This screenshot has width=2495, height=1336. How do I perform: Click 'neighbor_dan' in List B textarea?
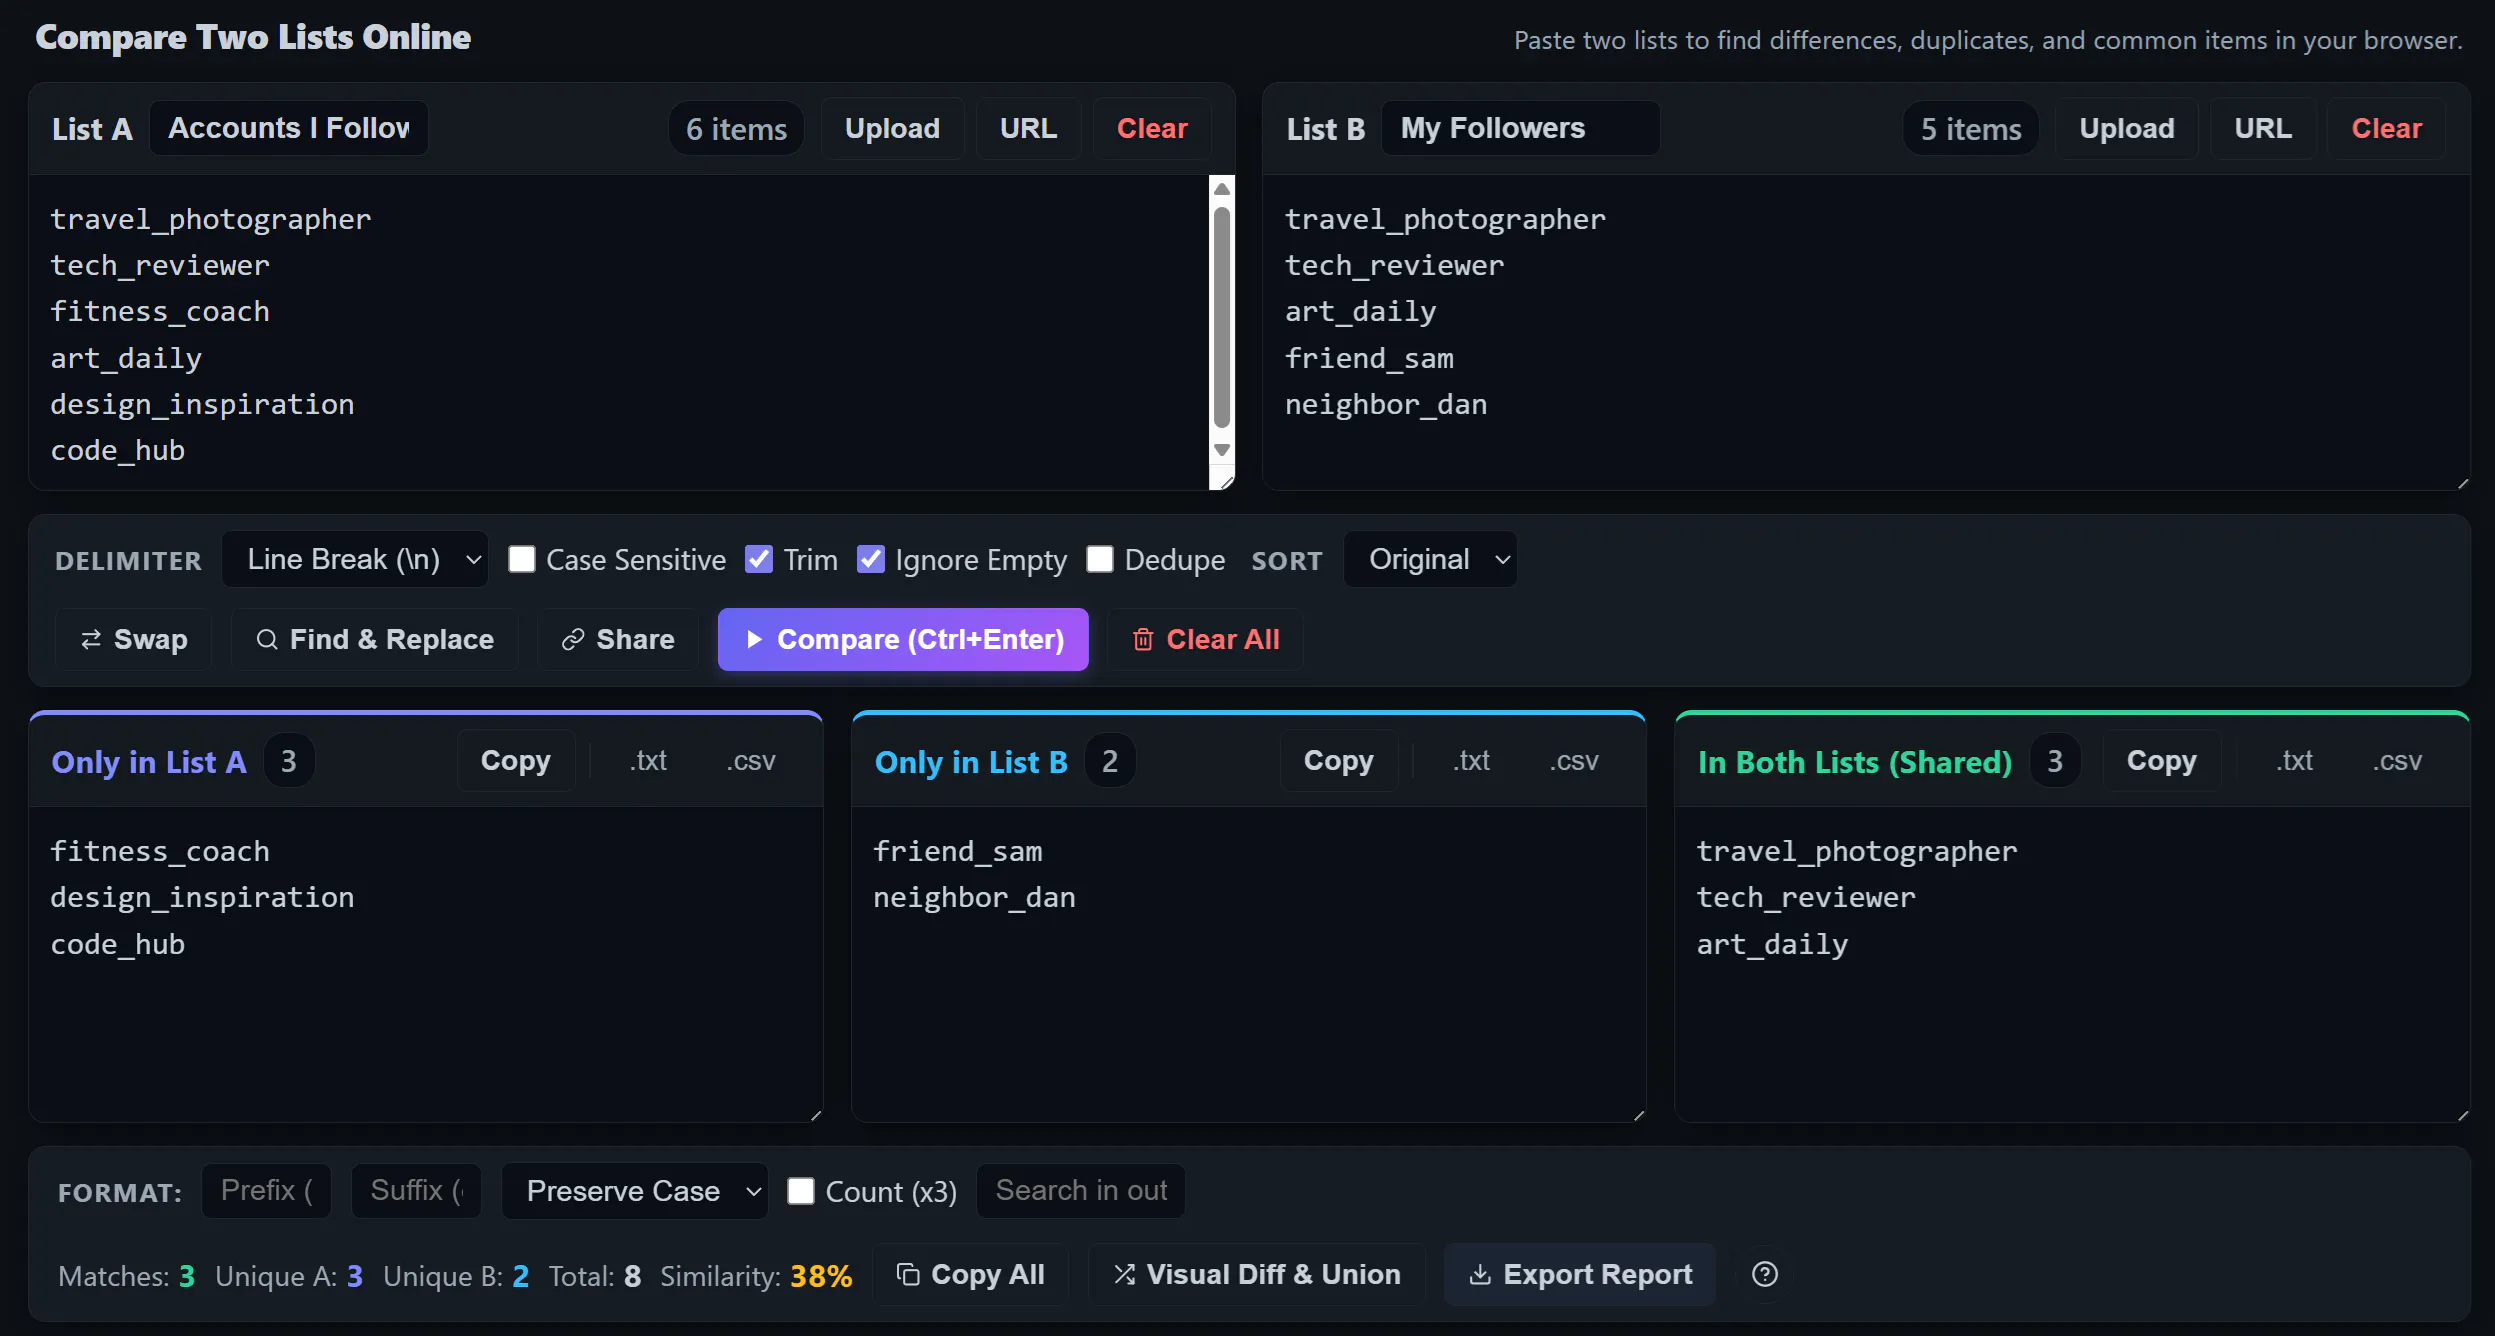[1386, 405]
